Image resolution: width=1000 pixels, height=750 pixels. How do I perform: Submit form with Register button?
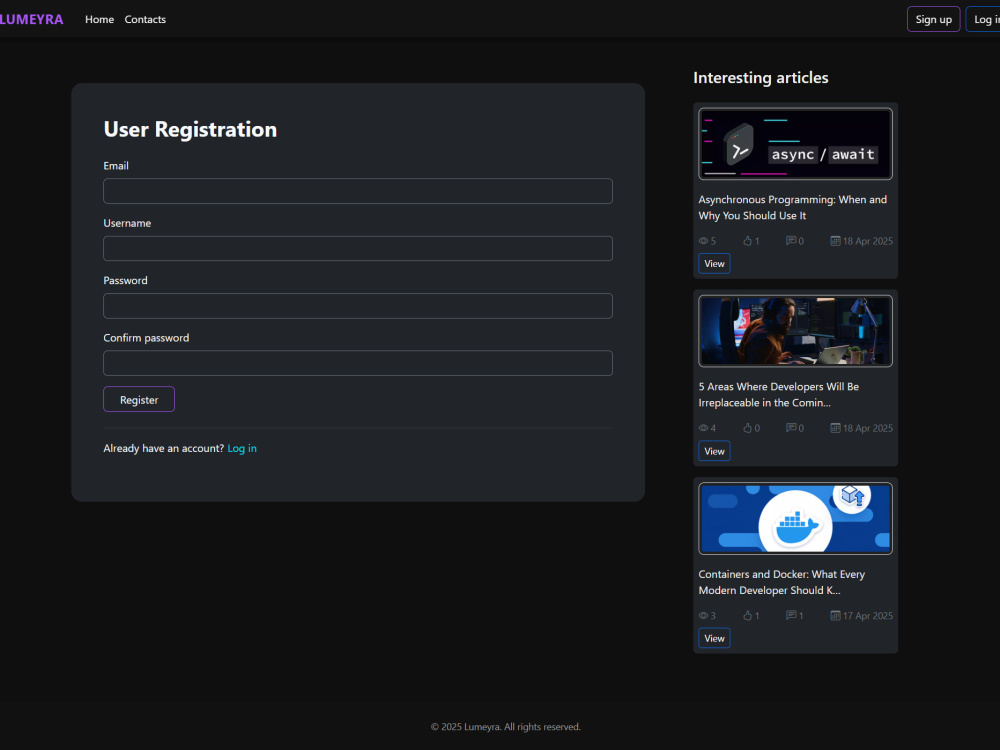pyautogui.click(x=139, y=399)
